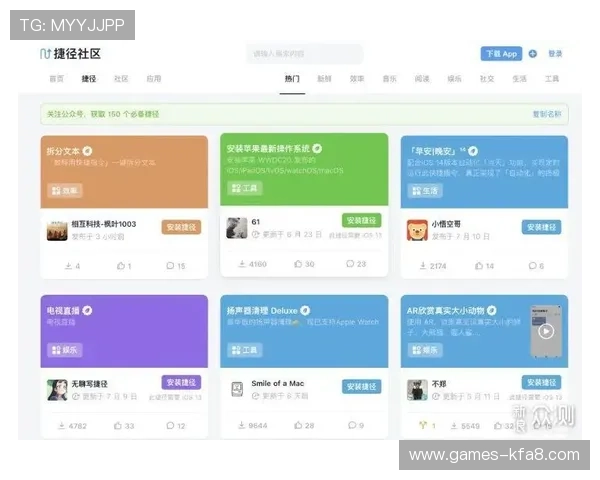Open the 扬声器清理 Deluxe card title
The image size is (600, 480).
tap(262, 310)
